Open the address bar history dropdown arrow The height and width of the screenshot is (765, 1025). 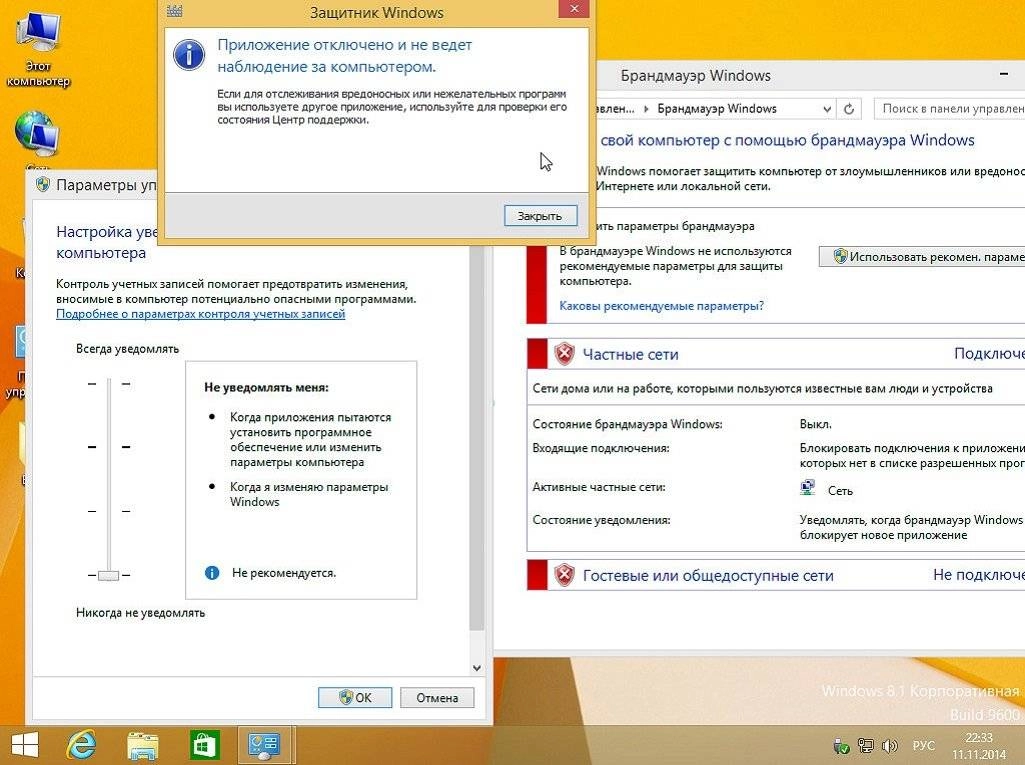pos(827,109)
